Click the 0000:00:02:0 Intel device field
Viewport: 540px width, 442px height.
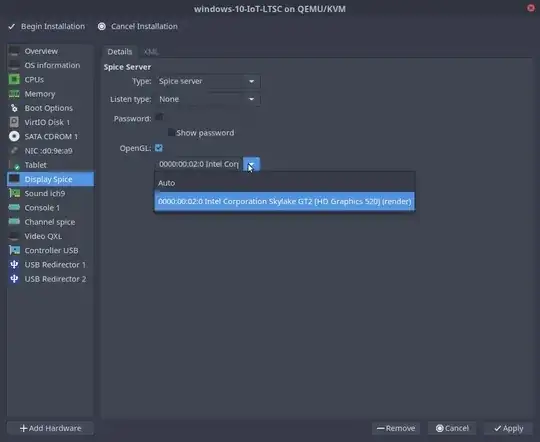199,164
